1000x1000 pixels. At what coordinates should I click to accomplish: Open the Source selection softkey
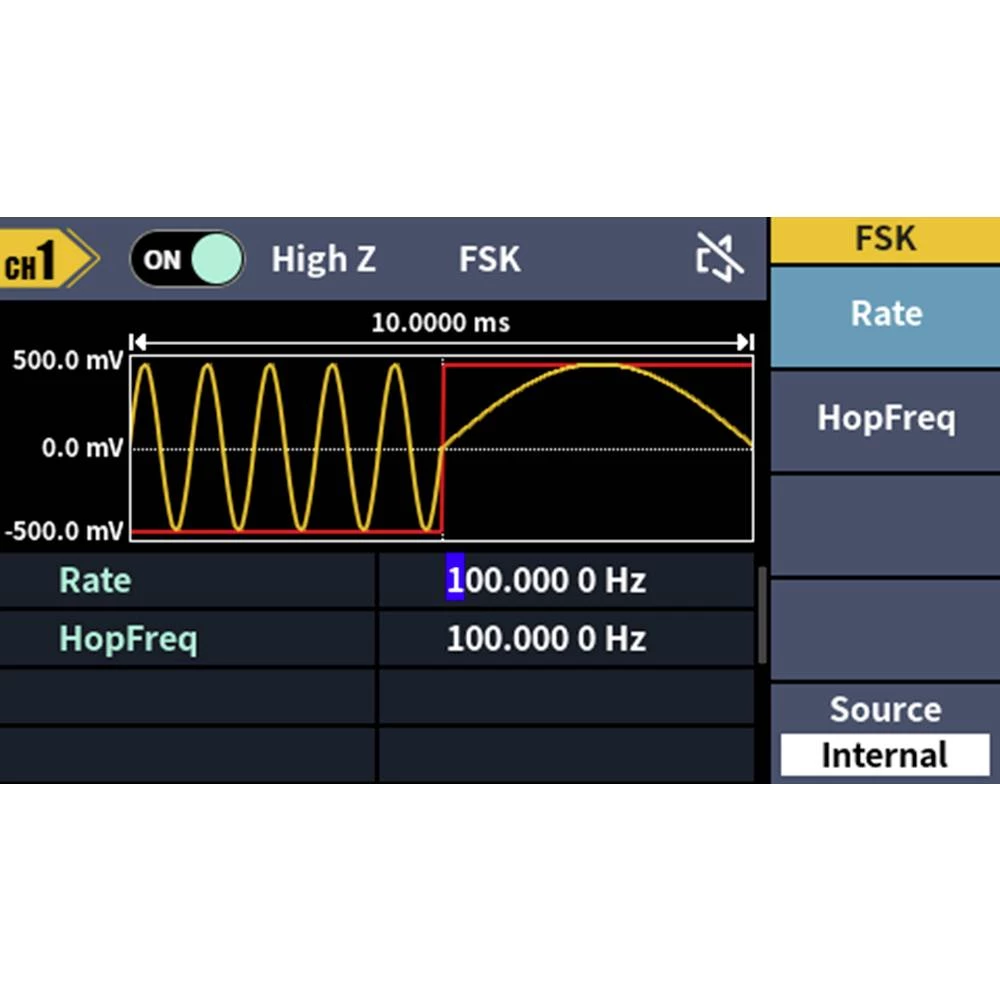point(885,710)
